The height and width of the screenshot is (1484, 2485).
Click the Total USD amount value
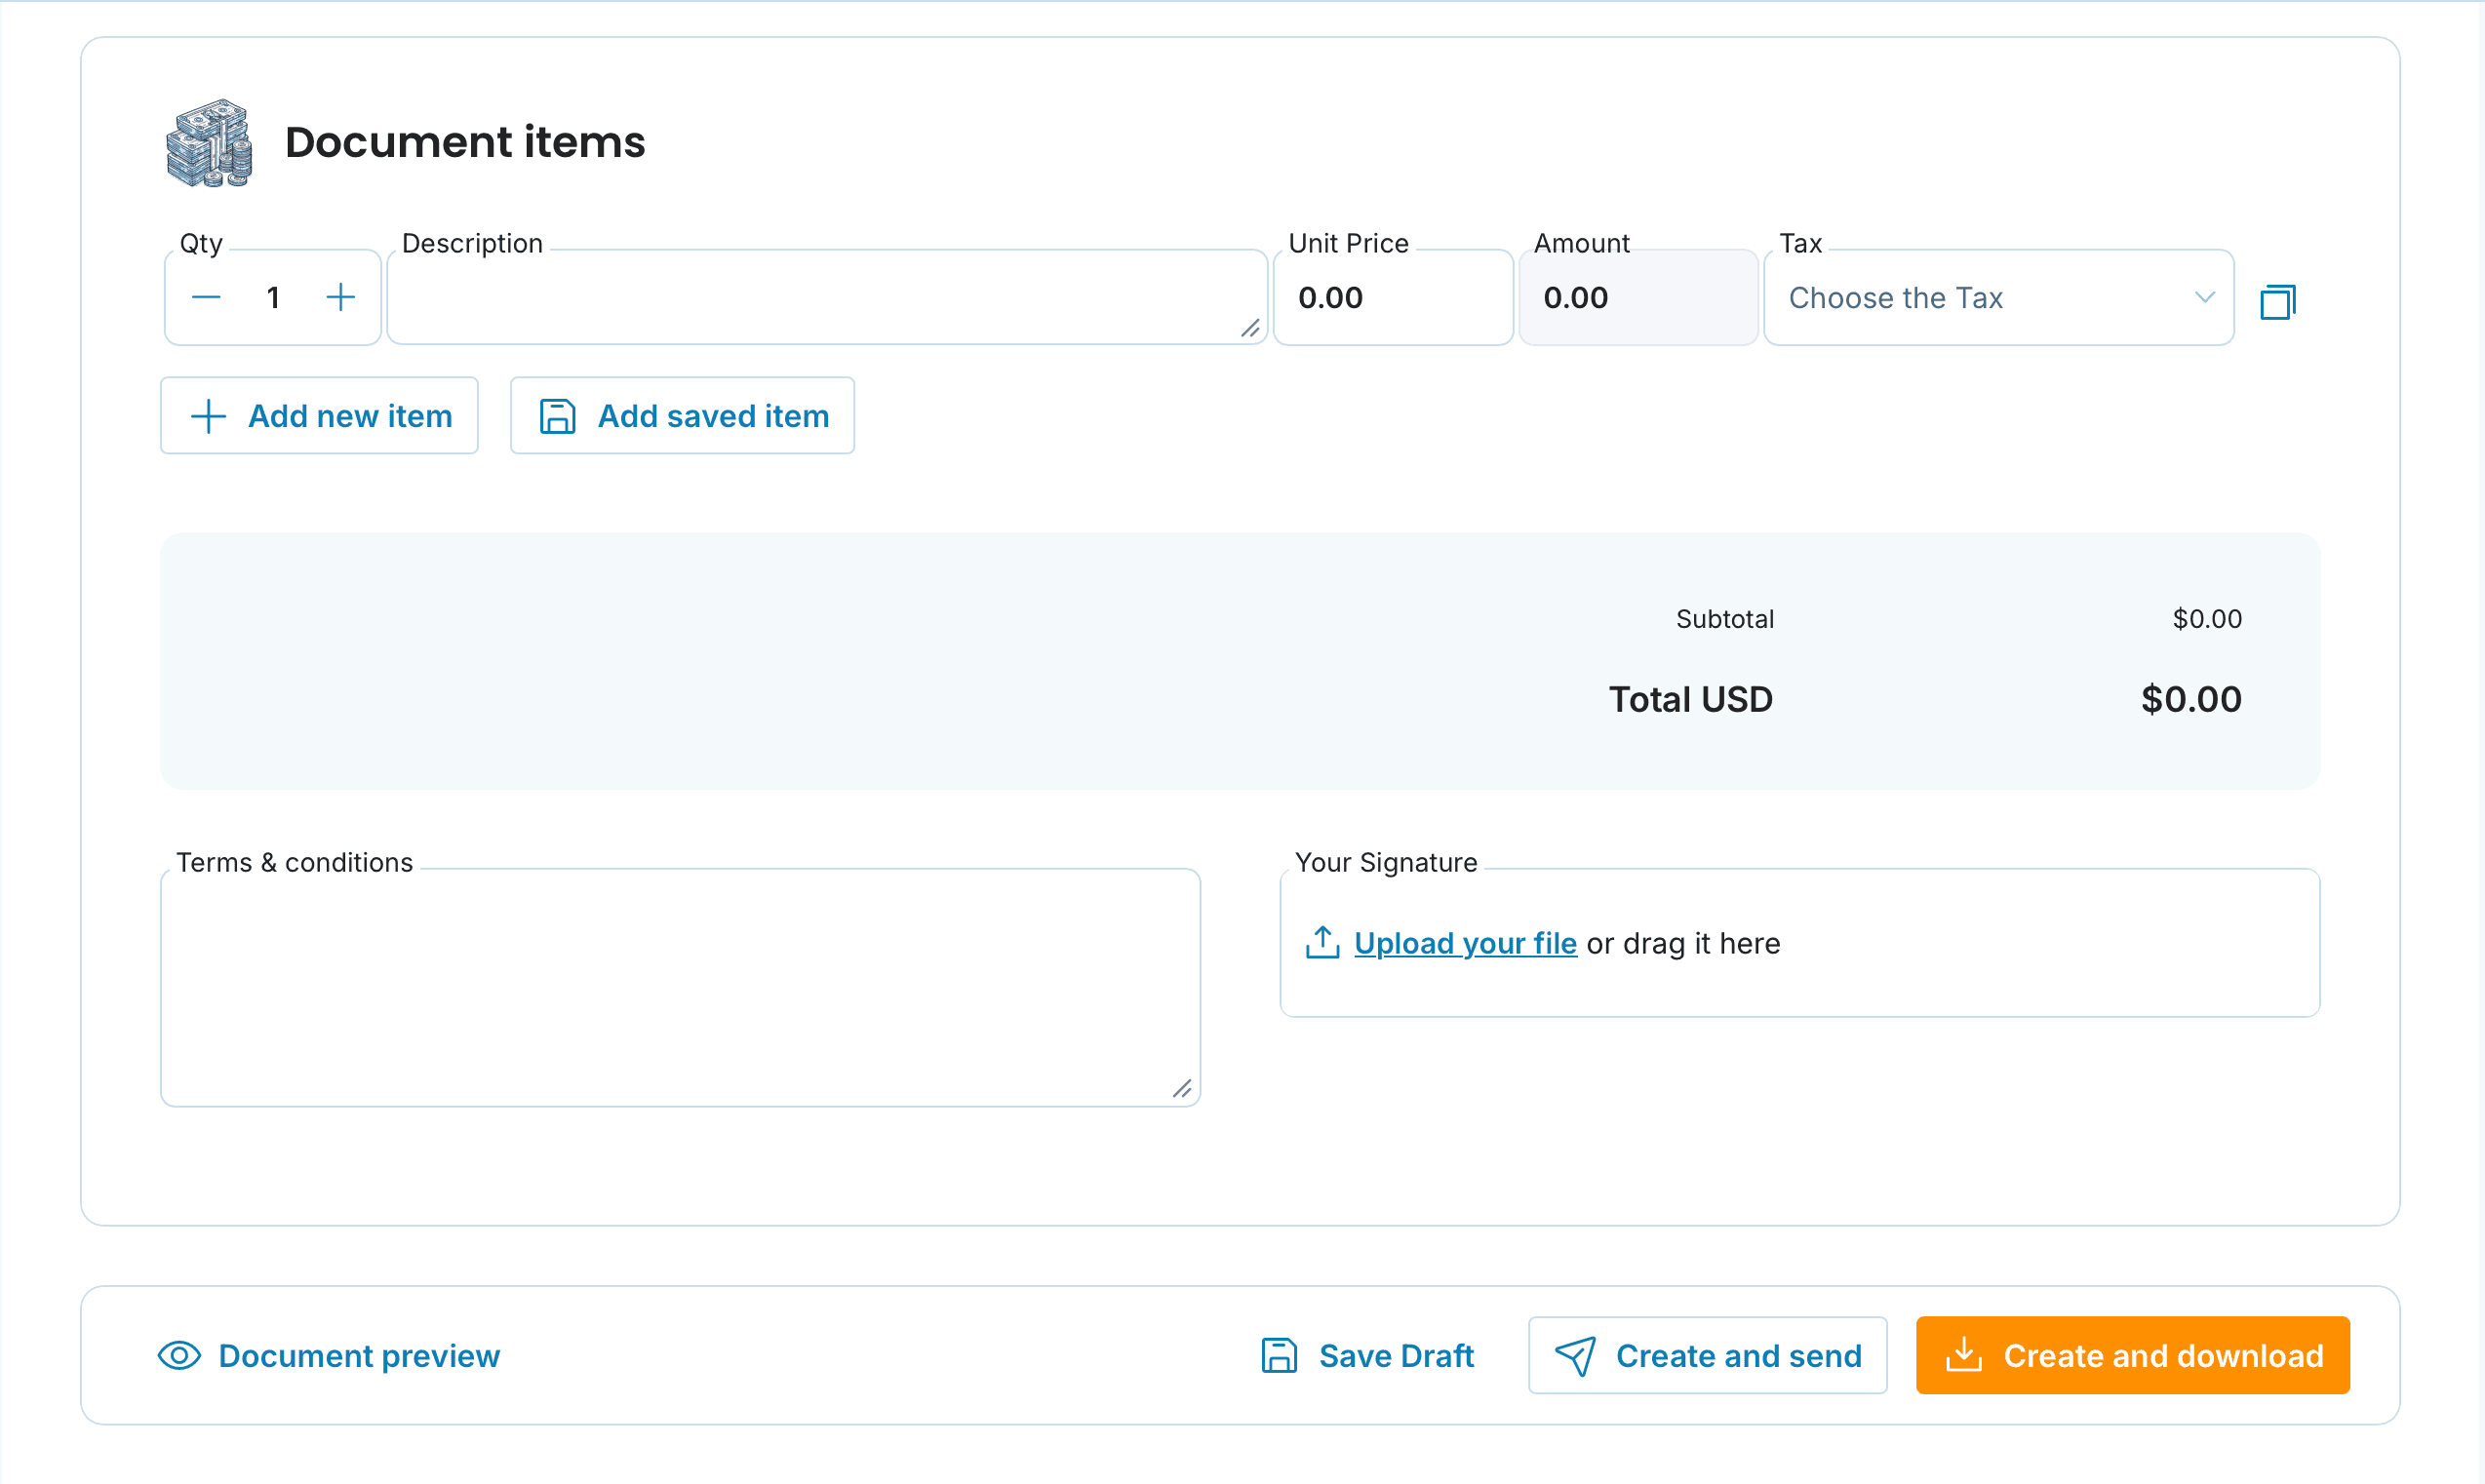coord(2191,699)
